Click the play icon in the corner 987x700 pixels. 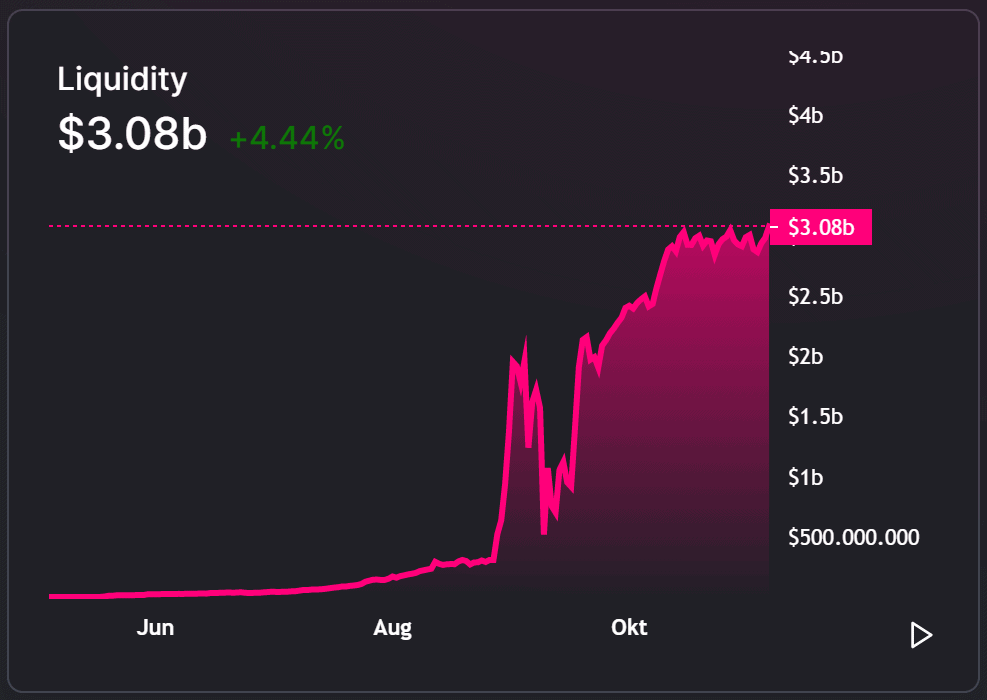921,635
